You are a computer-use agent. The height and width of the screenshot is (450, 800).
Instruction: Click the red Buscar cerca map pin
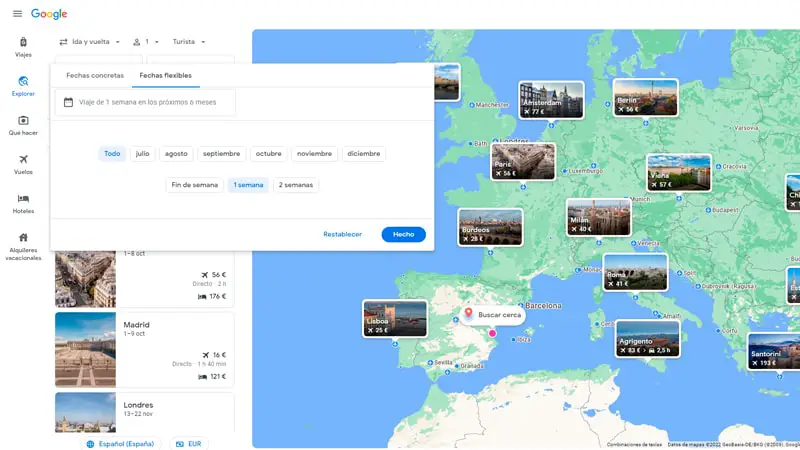coord(468,313)
